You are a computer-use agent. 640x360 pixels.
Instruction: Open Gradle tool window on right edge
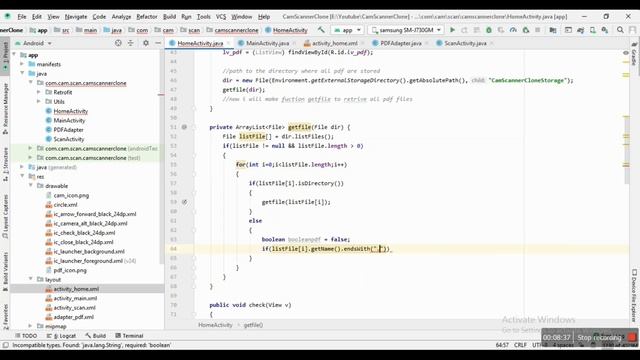(634, 54)
